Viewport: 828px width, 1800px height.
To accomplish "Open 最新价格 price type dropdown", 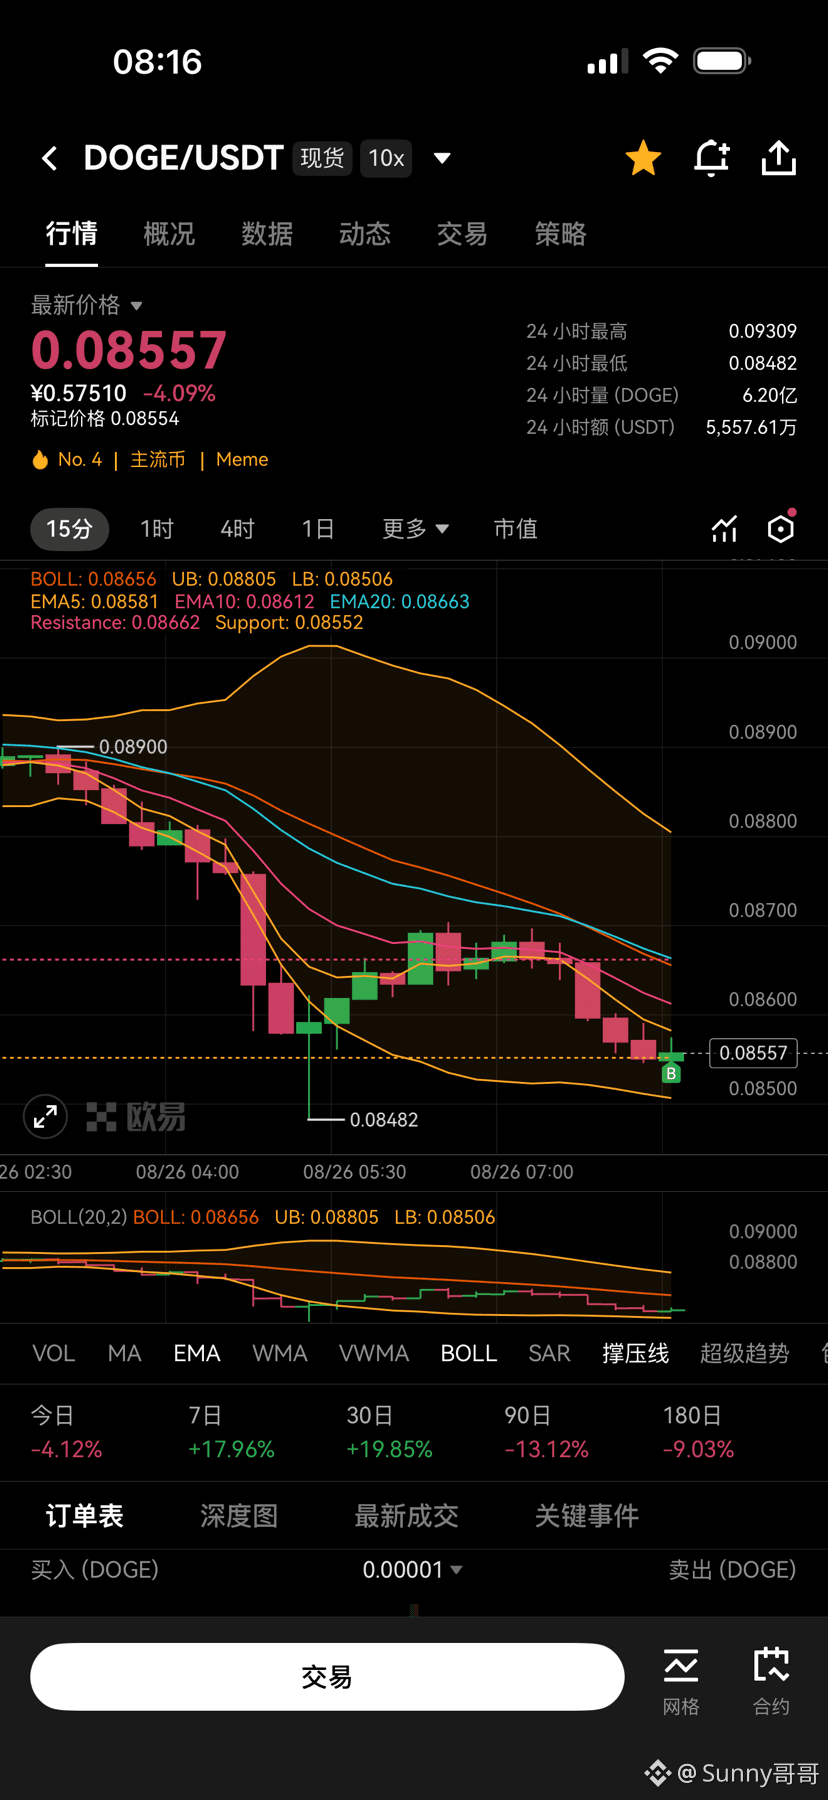I will point(87,305).
